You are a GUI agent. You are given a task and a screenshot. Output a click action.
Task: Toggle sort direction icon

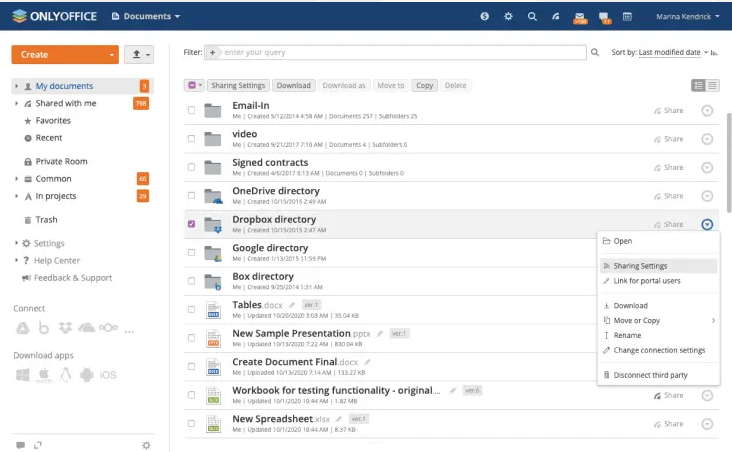[x=714, y=53]
